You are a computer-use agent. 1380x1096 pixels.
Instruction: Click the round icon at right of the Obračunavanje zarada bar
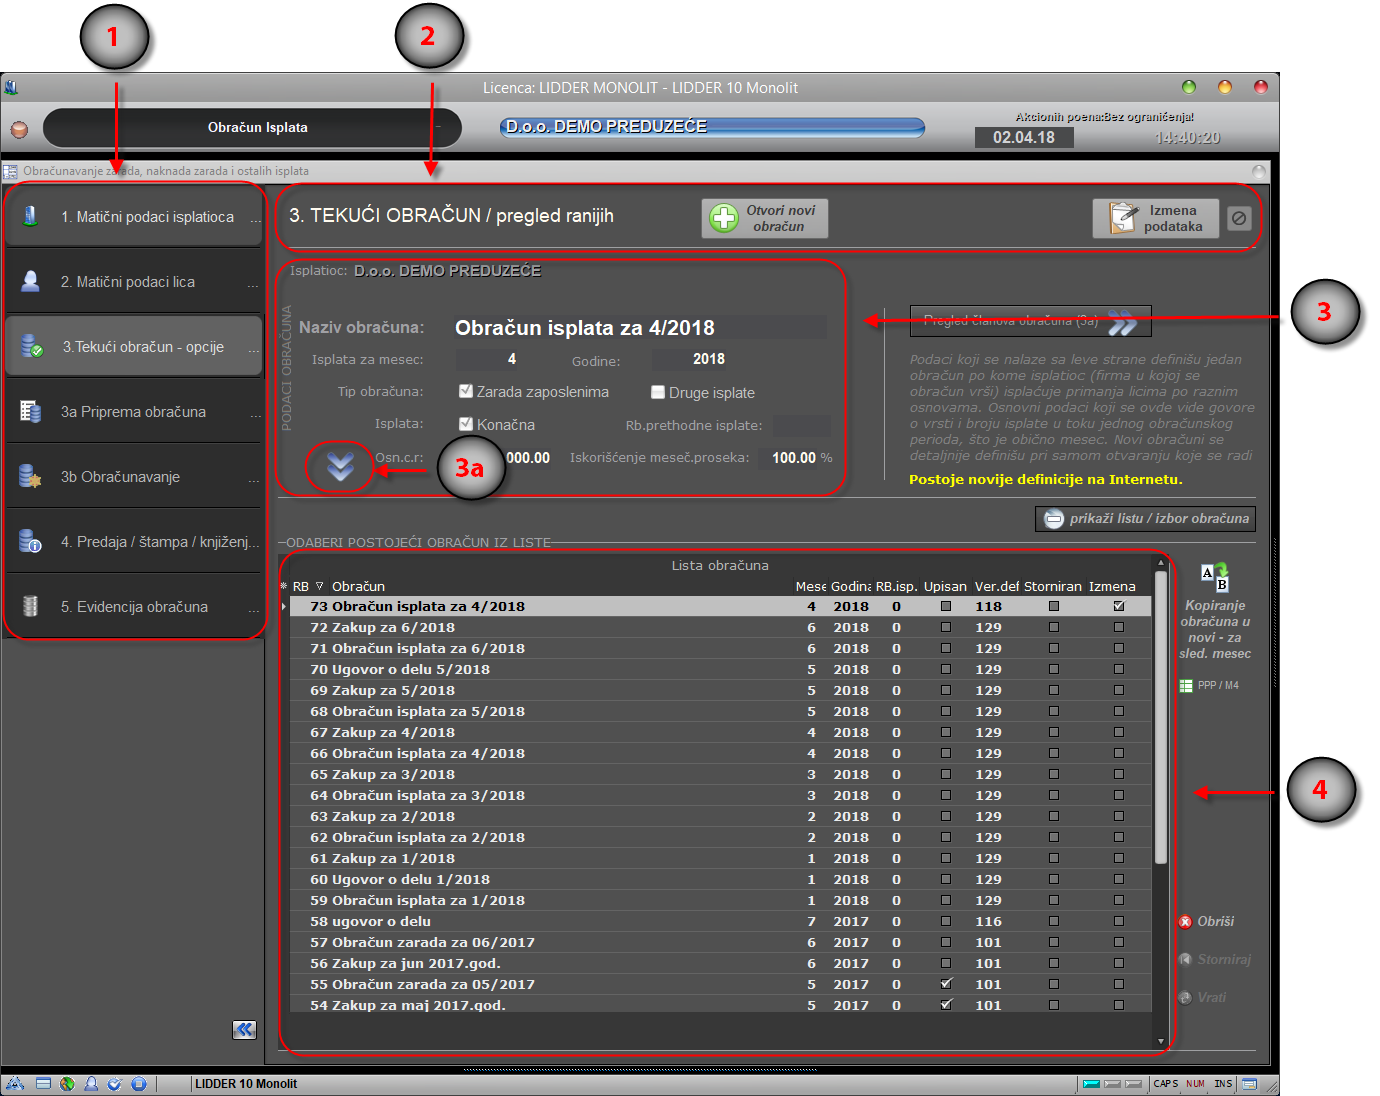point(1259,171)
